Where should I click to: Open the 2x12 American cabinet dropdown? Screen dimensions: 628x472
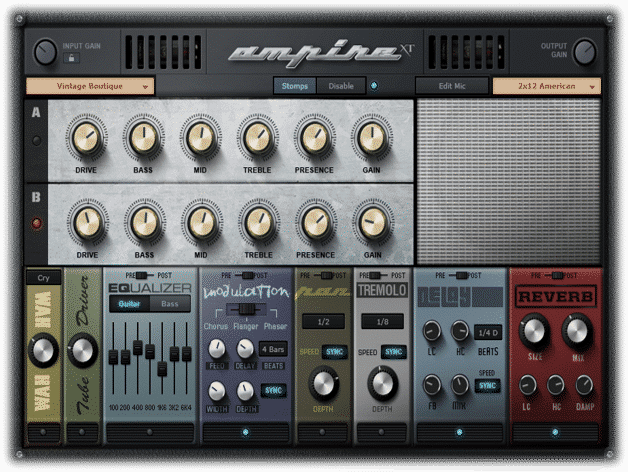click(547, 86)
